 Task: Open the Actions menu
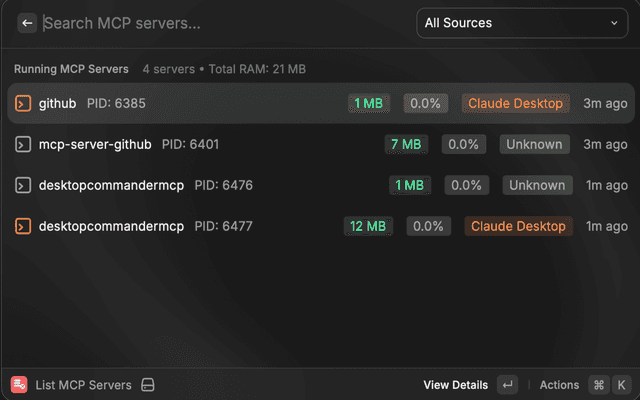click(559, 385)
